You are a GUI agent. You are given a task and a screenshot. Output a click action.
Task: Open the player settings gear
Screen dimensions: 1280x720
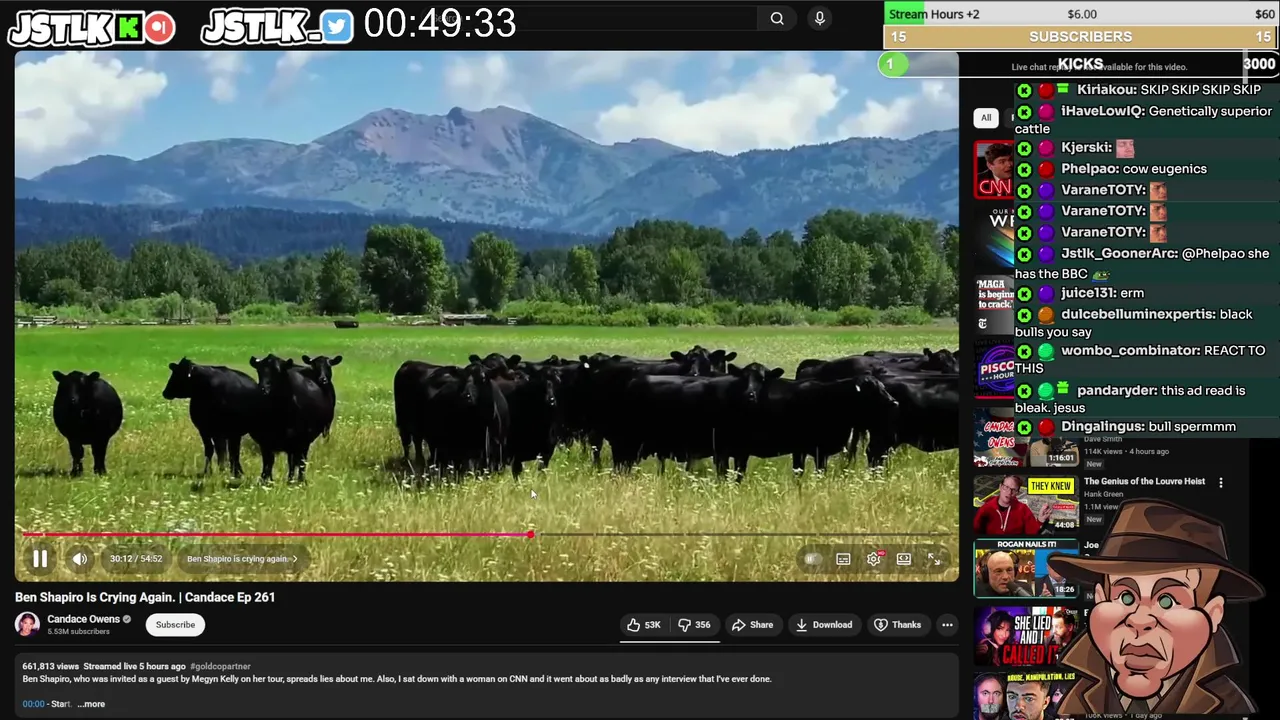click(x=874, y=559)
